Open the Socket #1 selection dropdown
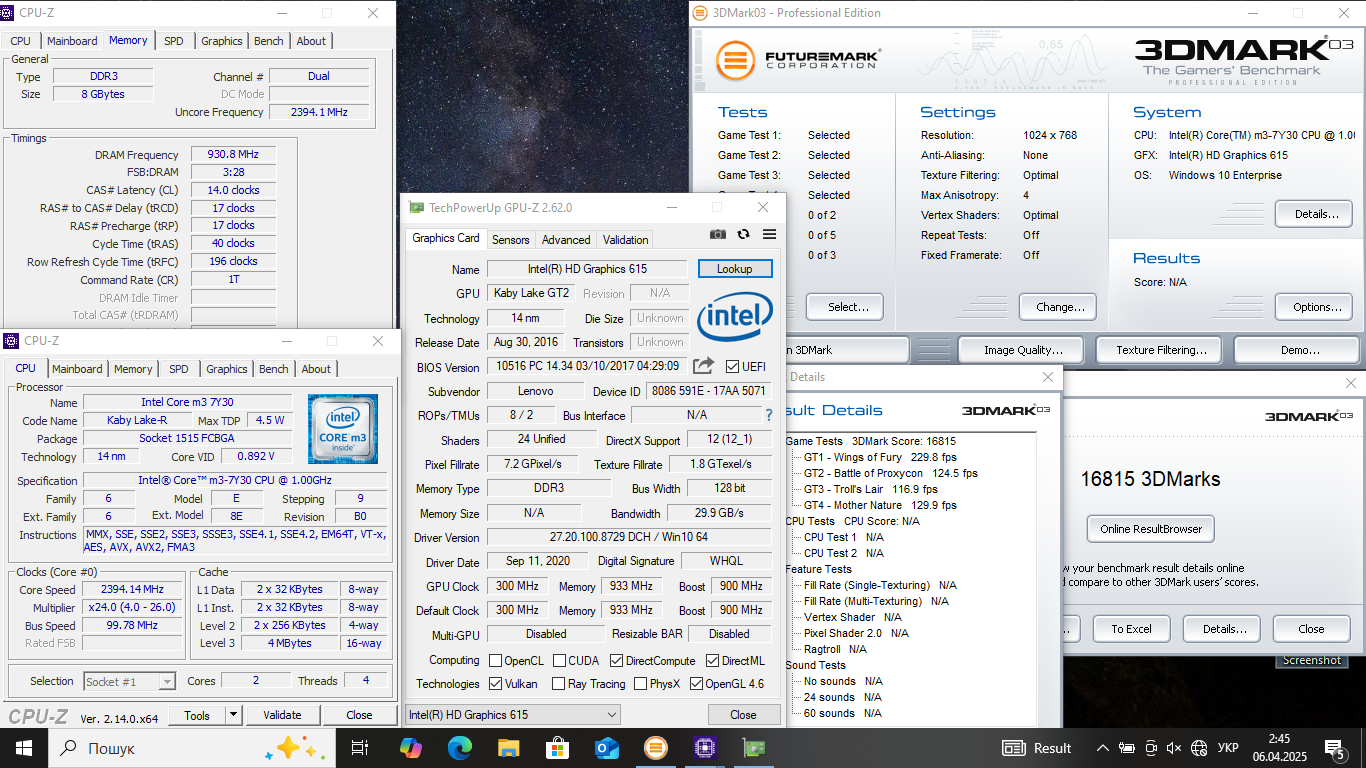 pos(130,681)
